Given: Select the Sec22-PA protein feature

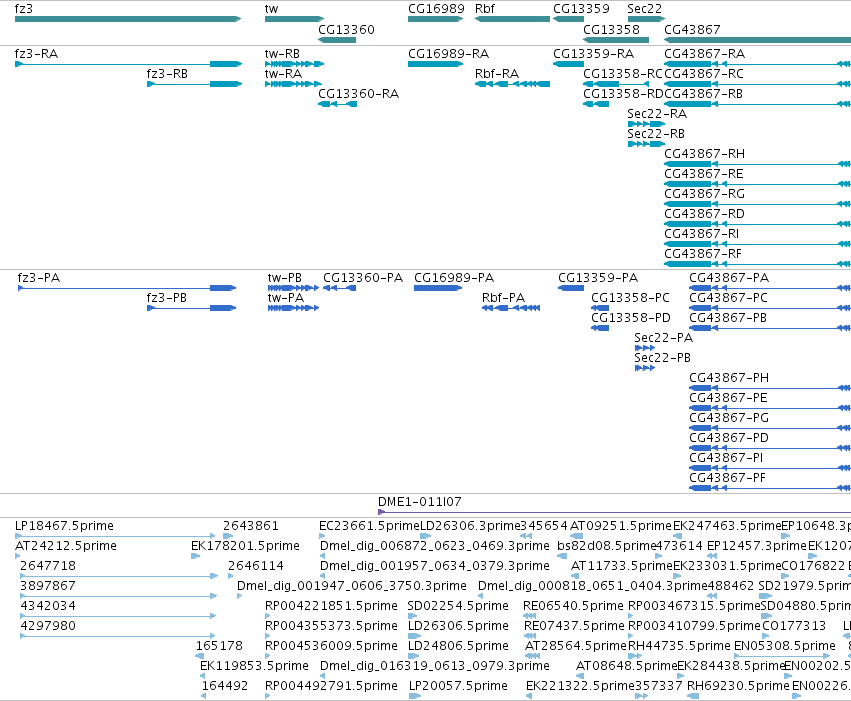Looking at the screenshot, I should click(645, 348).
